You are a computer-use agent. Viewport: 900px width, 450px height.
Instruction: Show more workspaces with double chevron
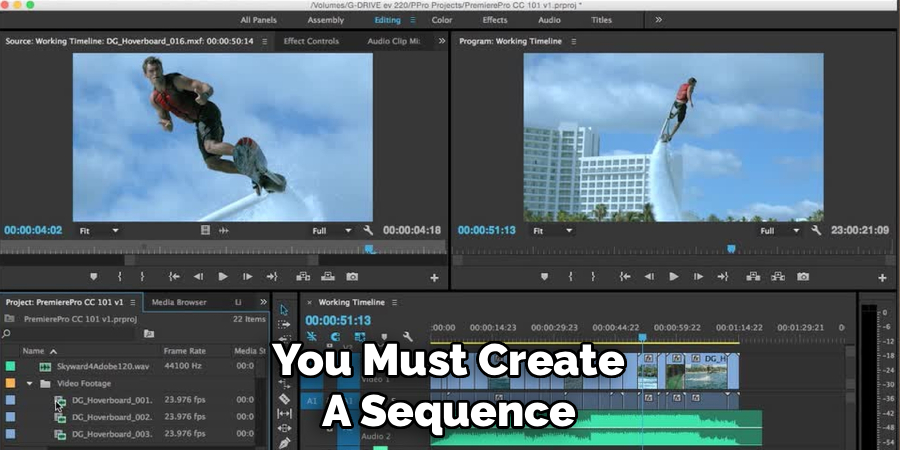click(x=658, y=20)
